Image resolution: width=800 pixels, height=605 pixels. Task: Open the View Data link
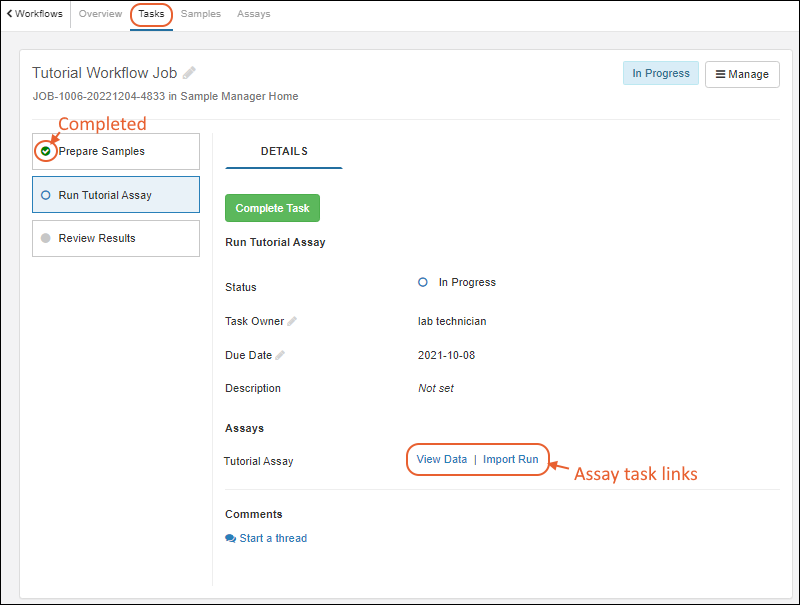441,459
